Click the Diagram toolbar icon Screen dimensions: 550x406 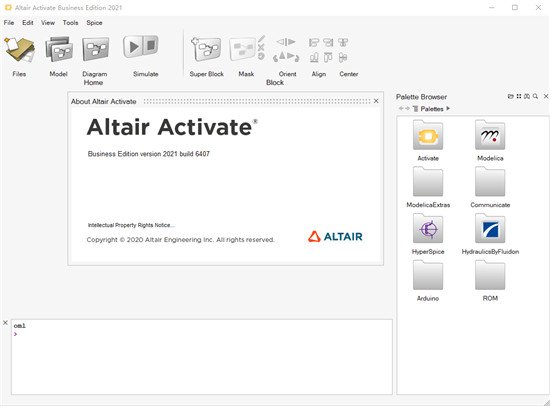95,50
